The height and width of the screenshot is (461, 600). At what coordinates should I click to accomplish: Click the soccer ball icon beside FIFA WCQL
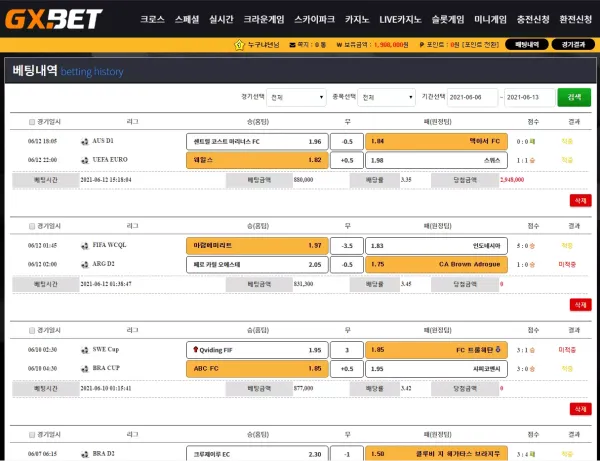coord(85,246)
